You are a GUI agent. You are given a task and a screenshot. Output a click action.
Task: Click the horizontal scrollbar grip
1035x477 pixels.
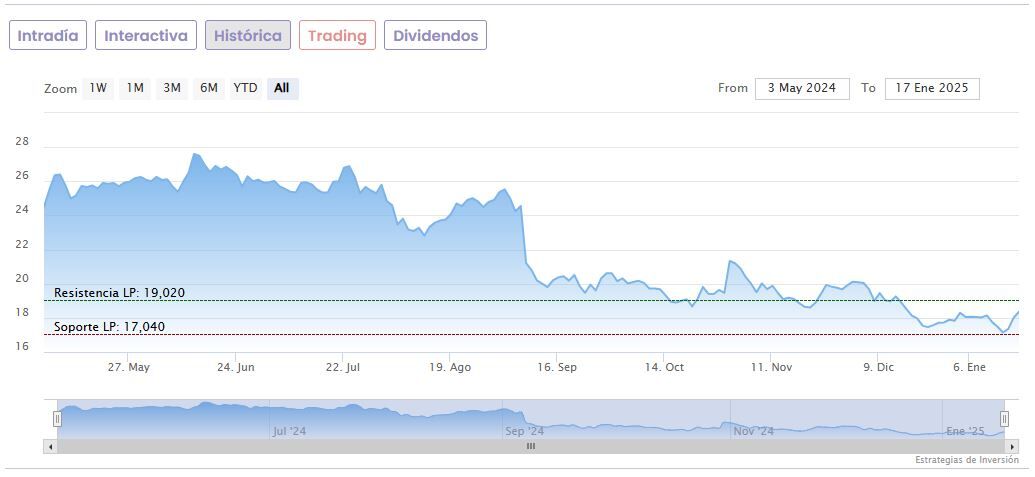[531, 446]
